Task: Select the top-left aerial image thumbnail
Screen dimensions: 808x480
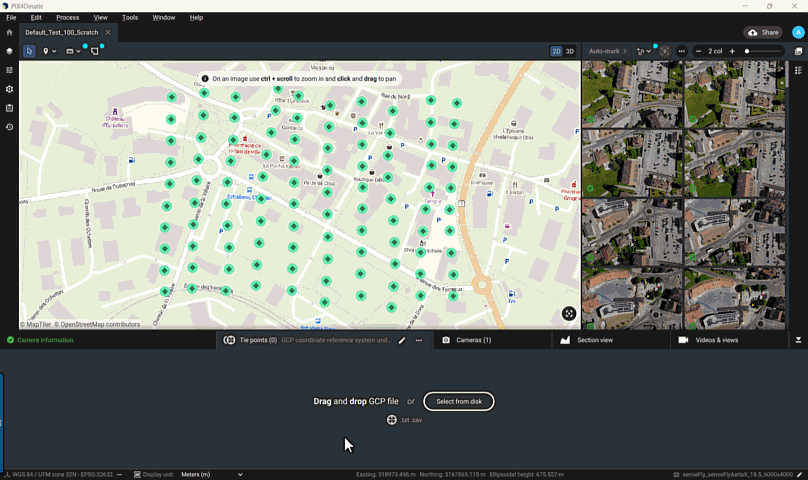Action: pyautogui.click(x=631, y=94)
